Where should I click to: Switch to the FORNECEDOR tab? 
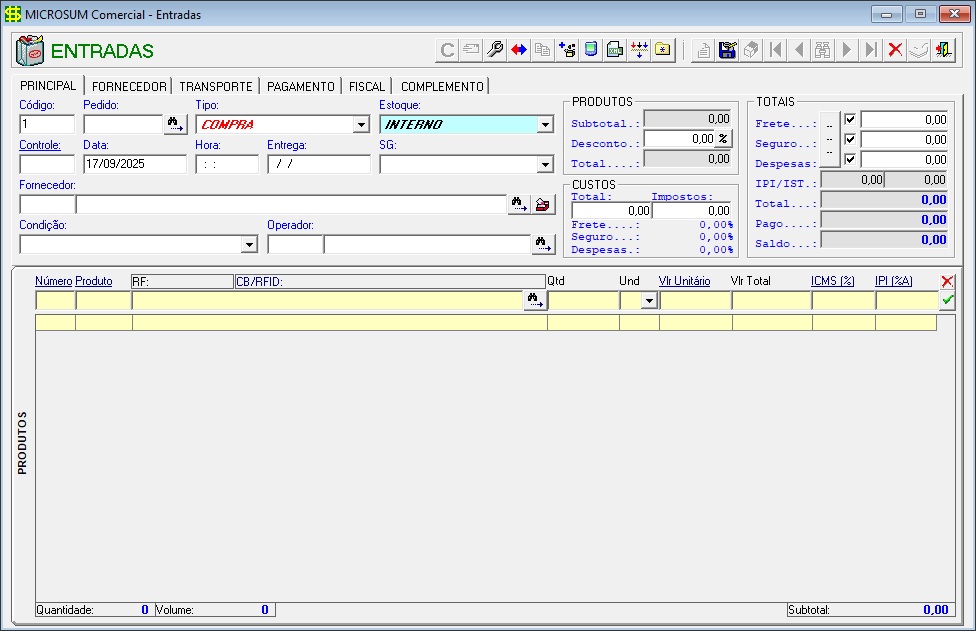129,87
